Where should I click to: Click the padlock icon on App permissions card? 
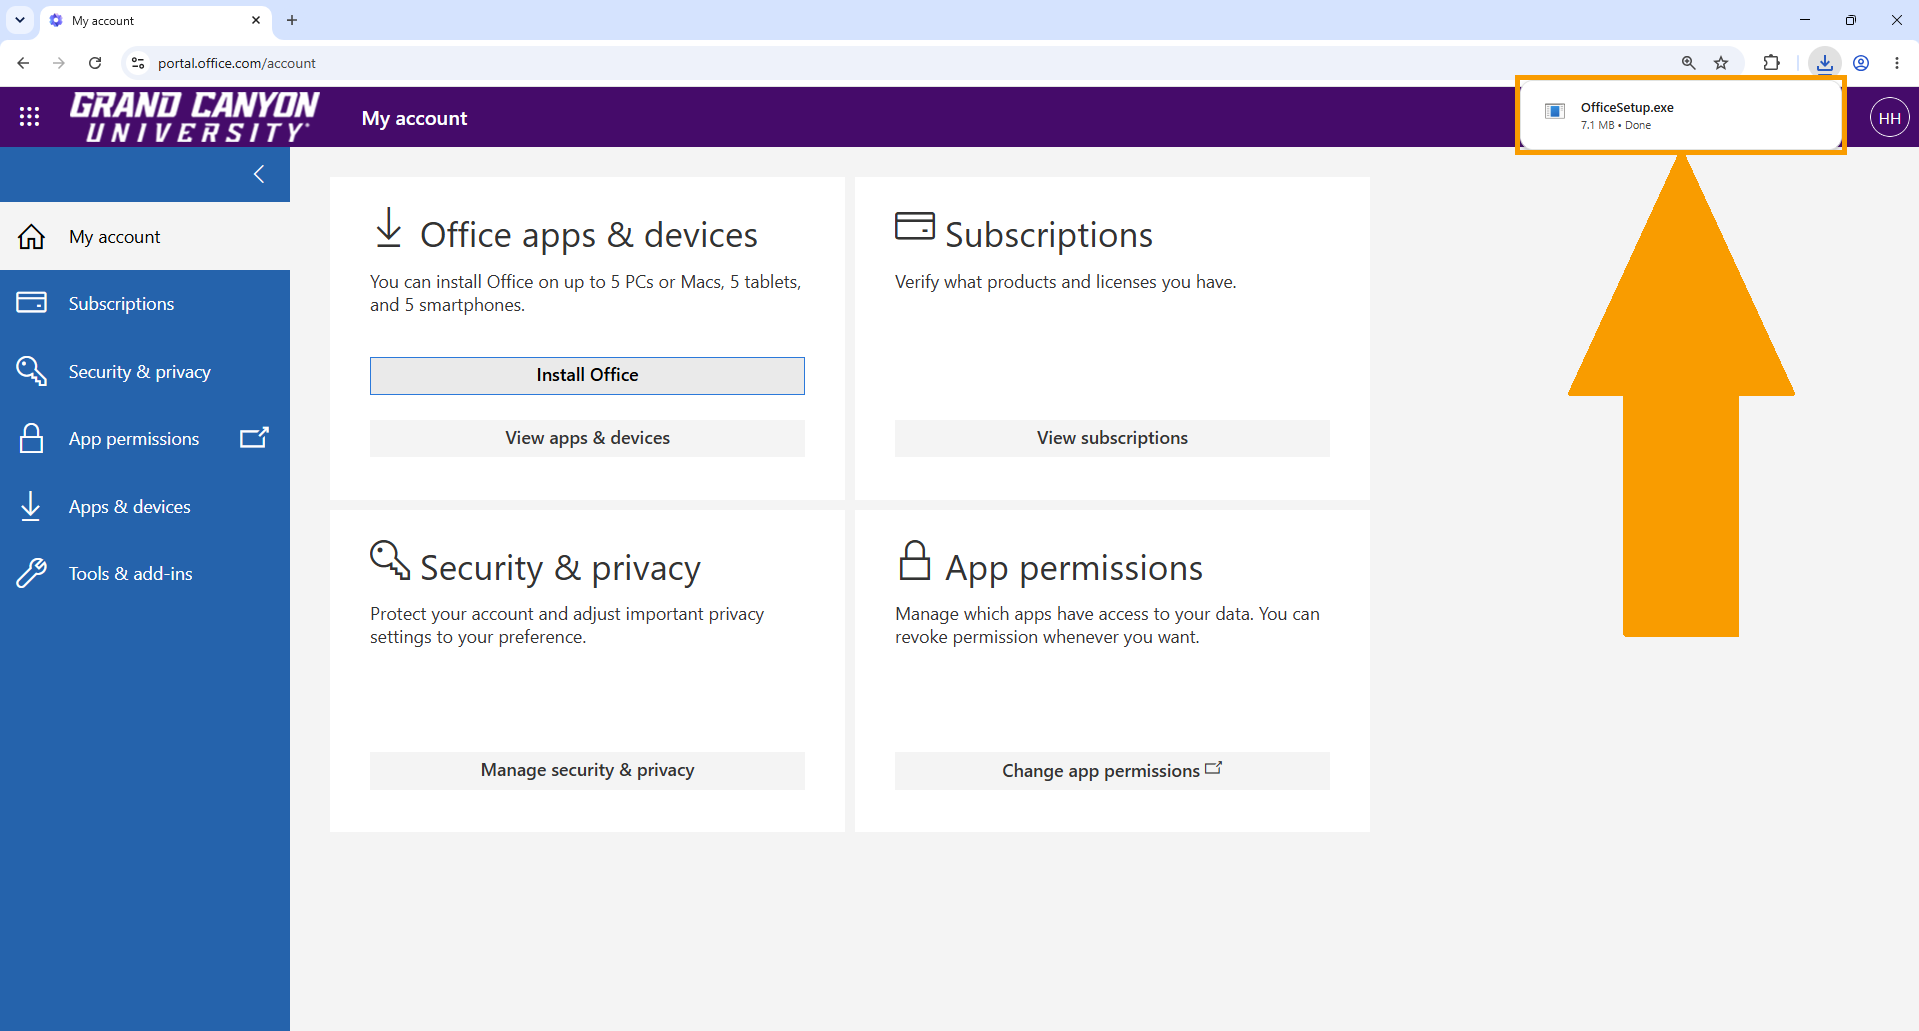pyautogui.click(x=915, y=560)
